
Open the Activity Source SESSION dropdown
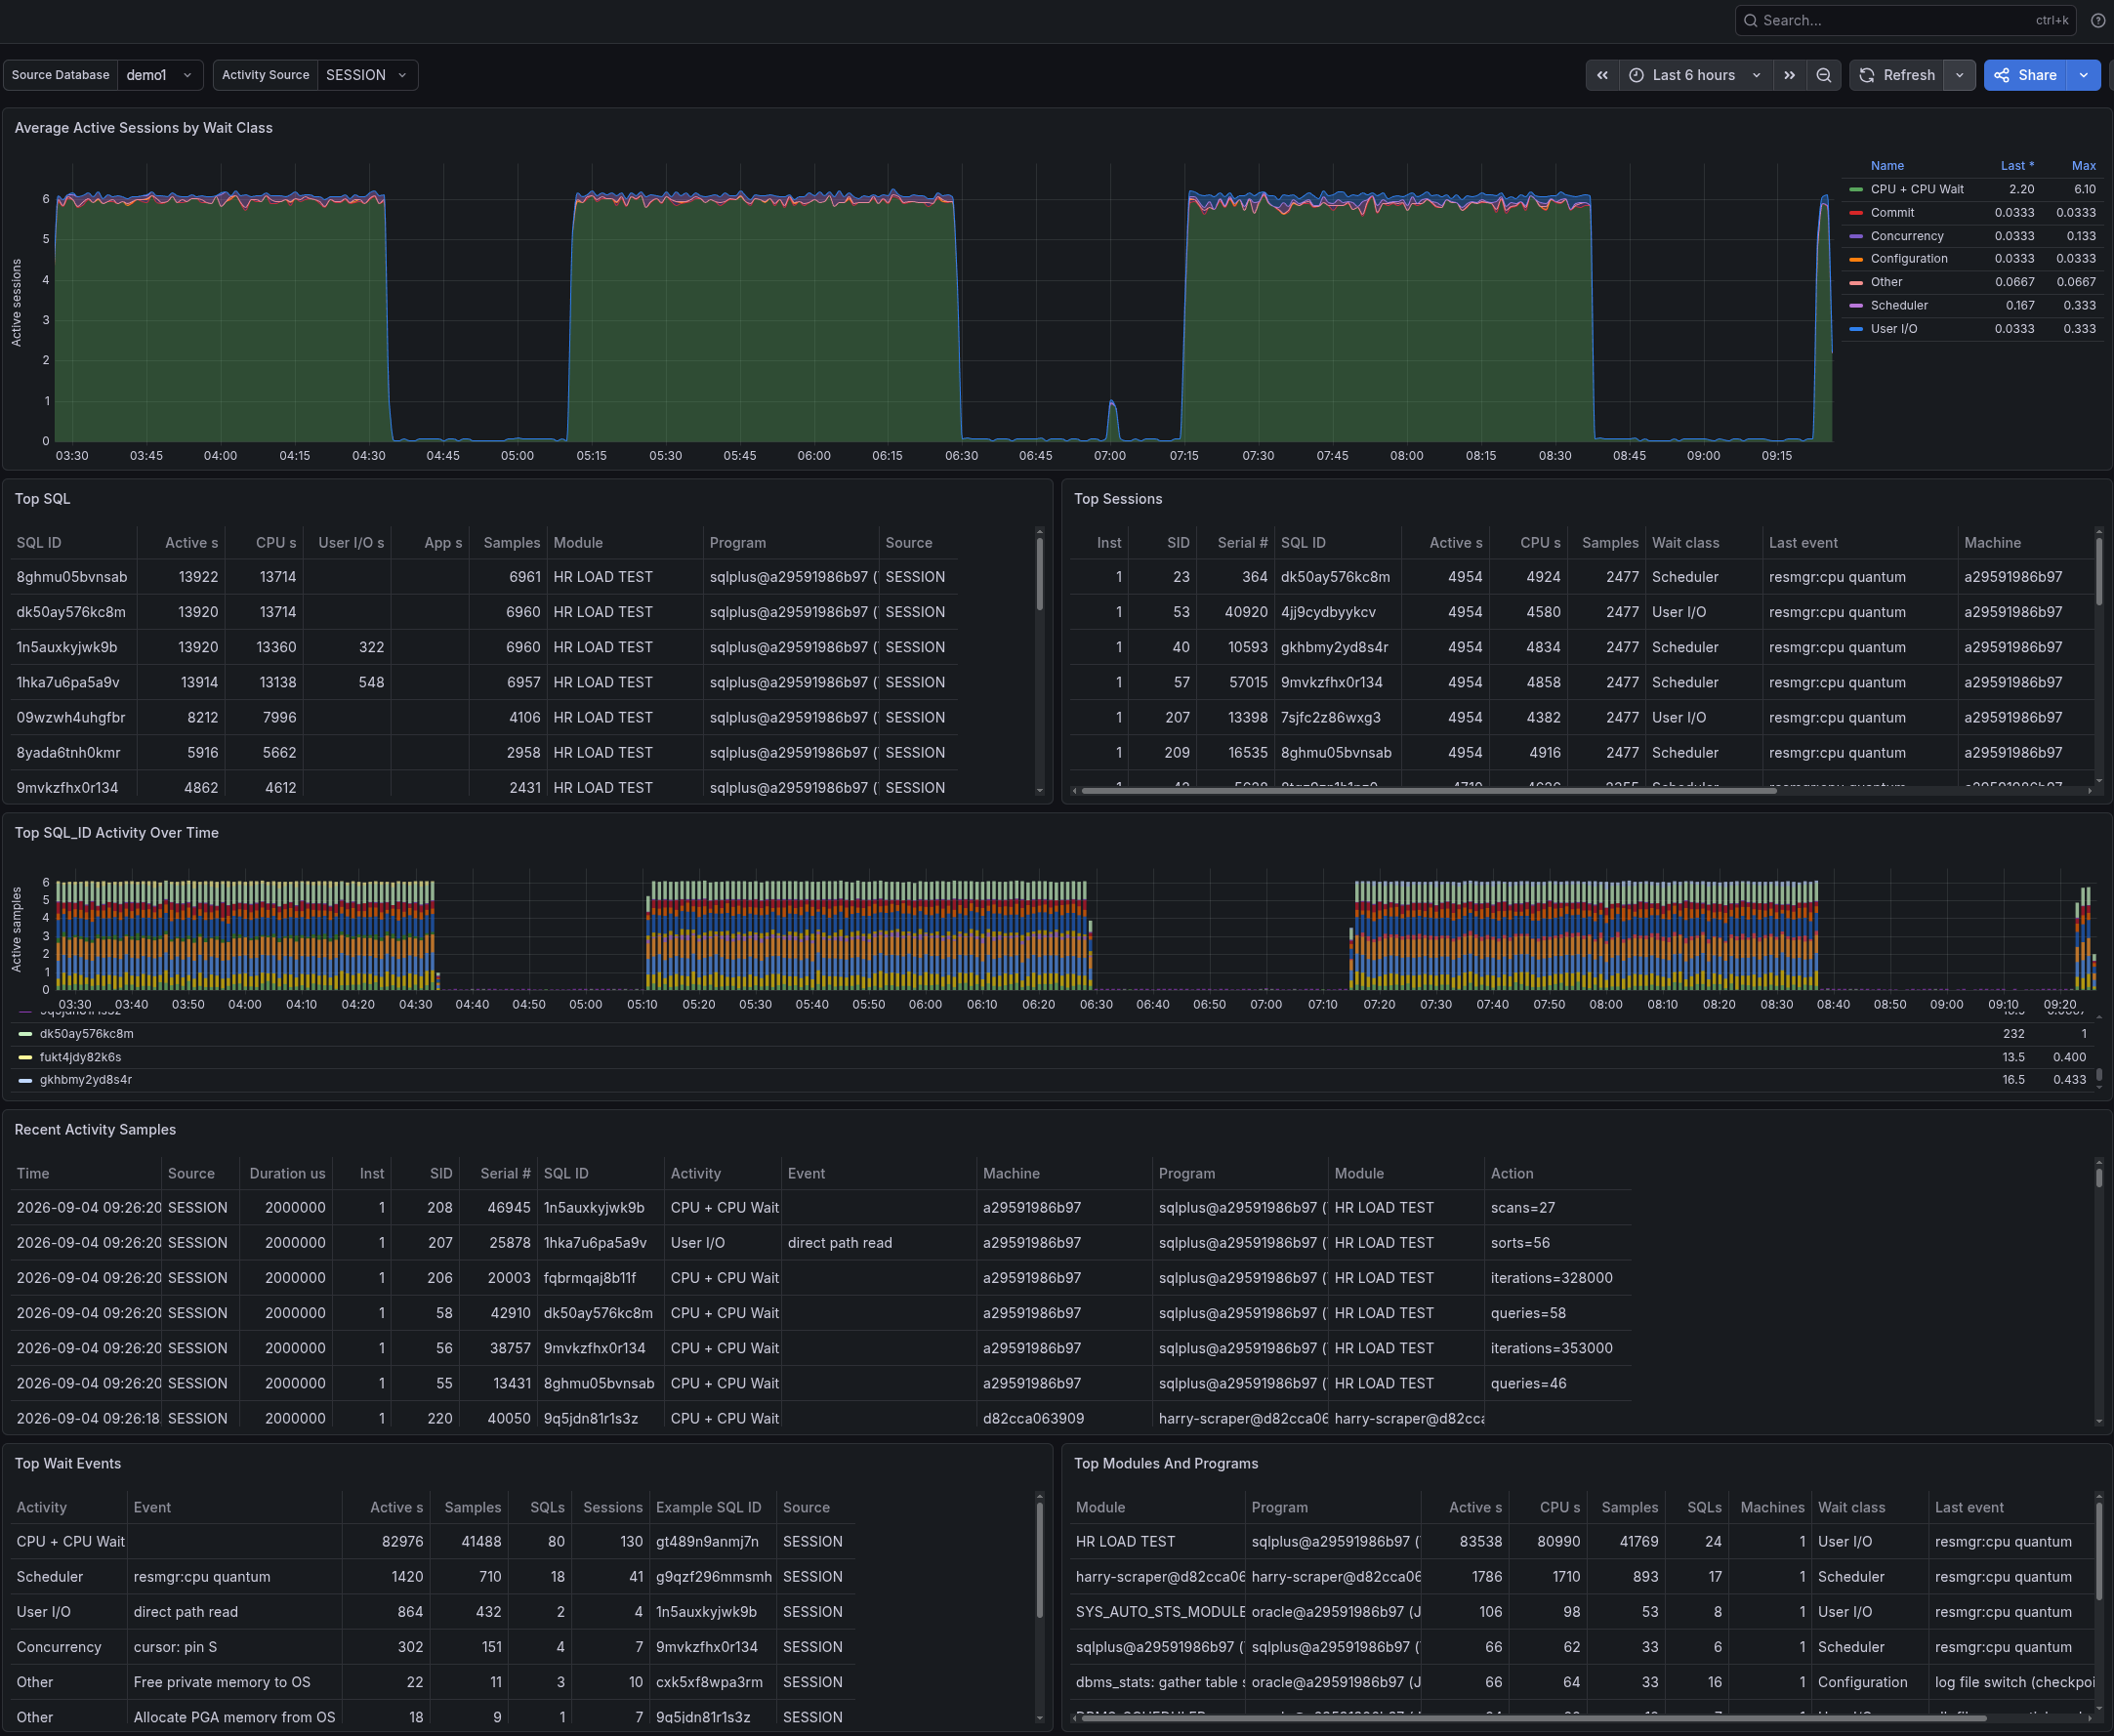pyautogui.click(x=367, y=75)
